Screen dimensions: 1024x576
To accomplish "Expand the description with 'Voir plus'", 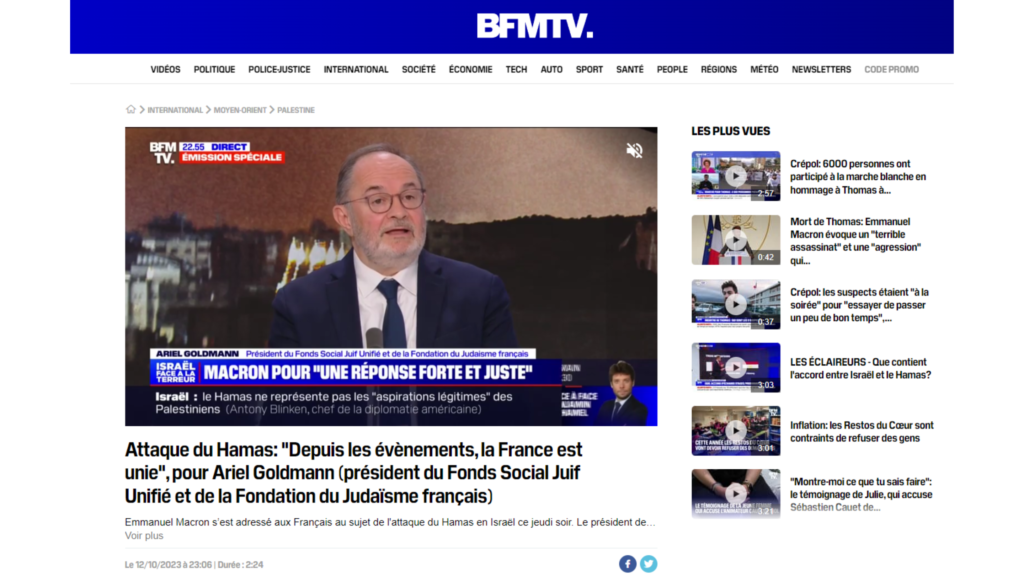I will 144,536.
